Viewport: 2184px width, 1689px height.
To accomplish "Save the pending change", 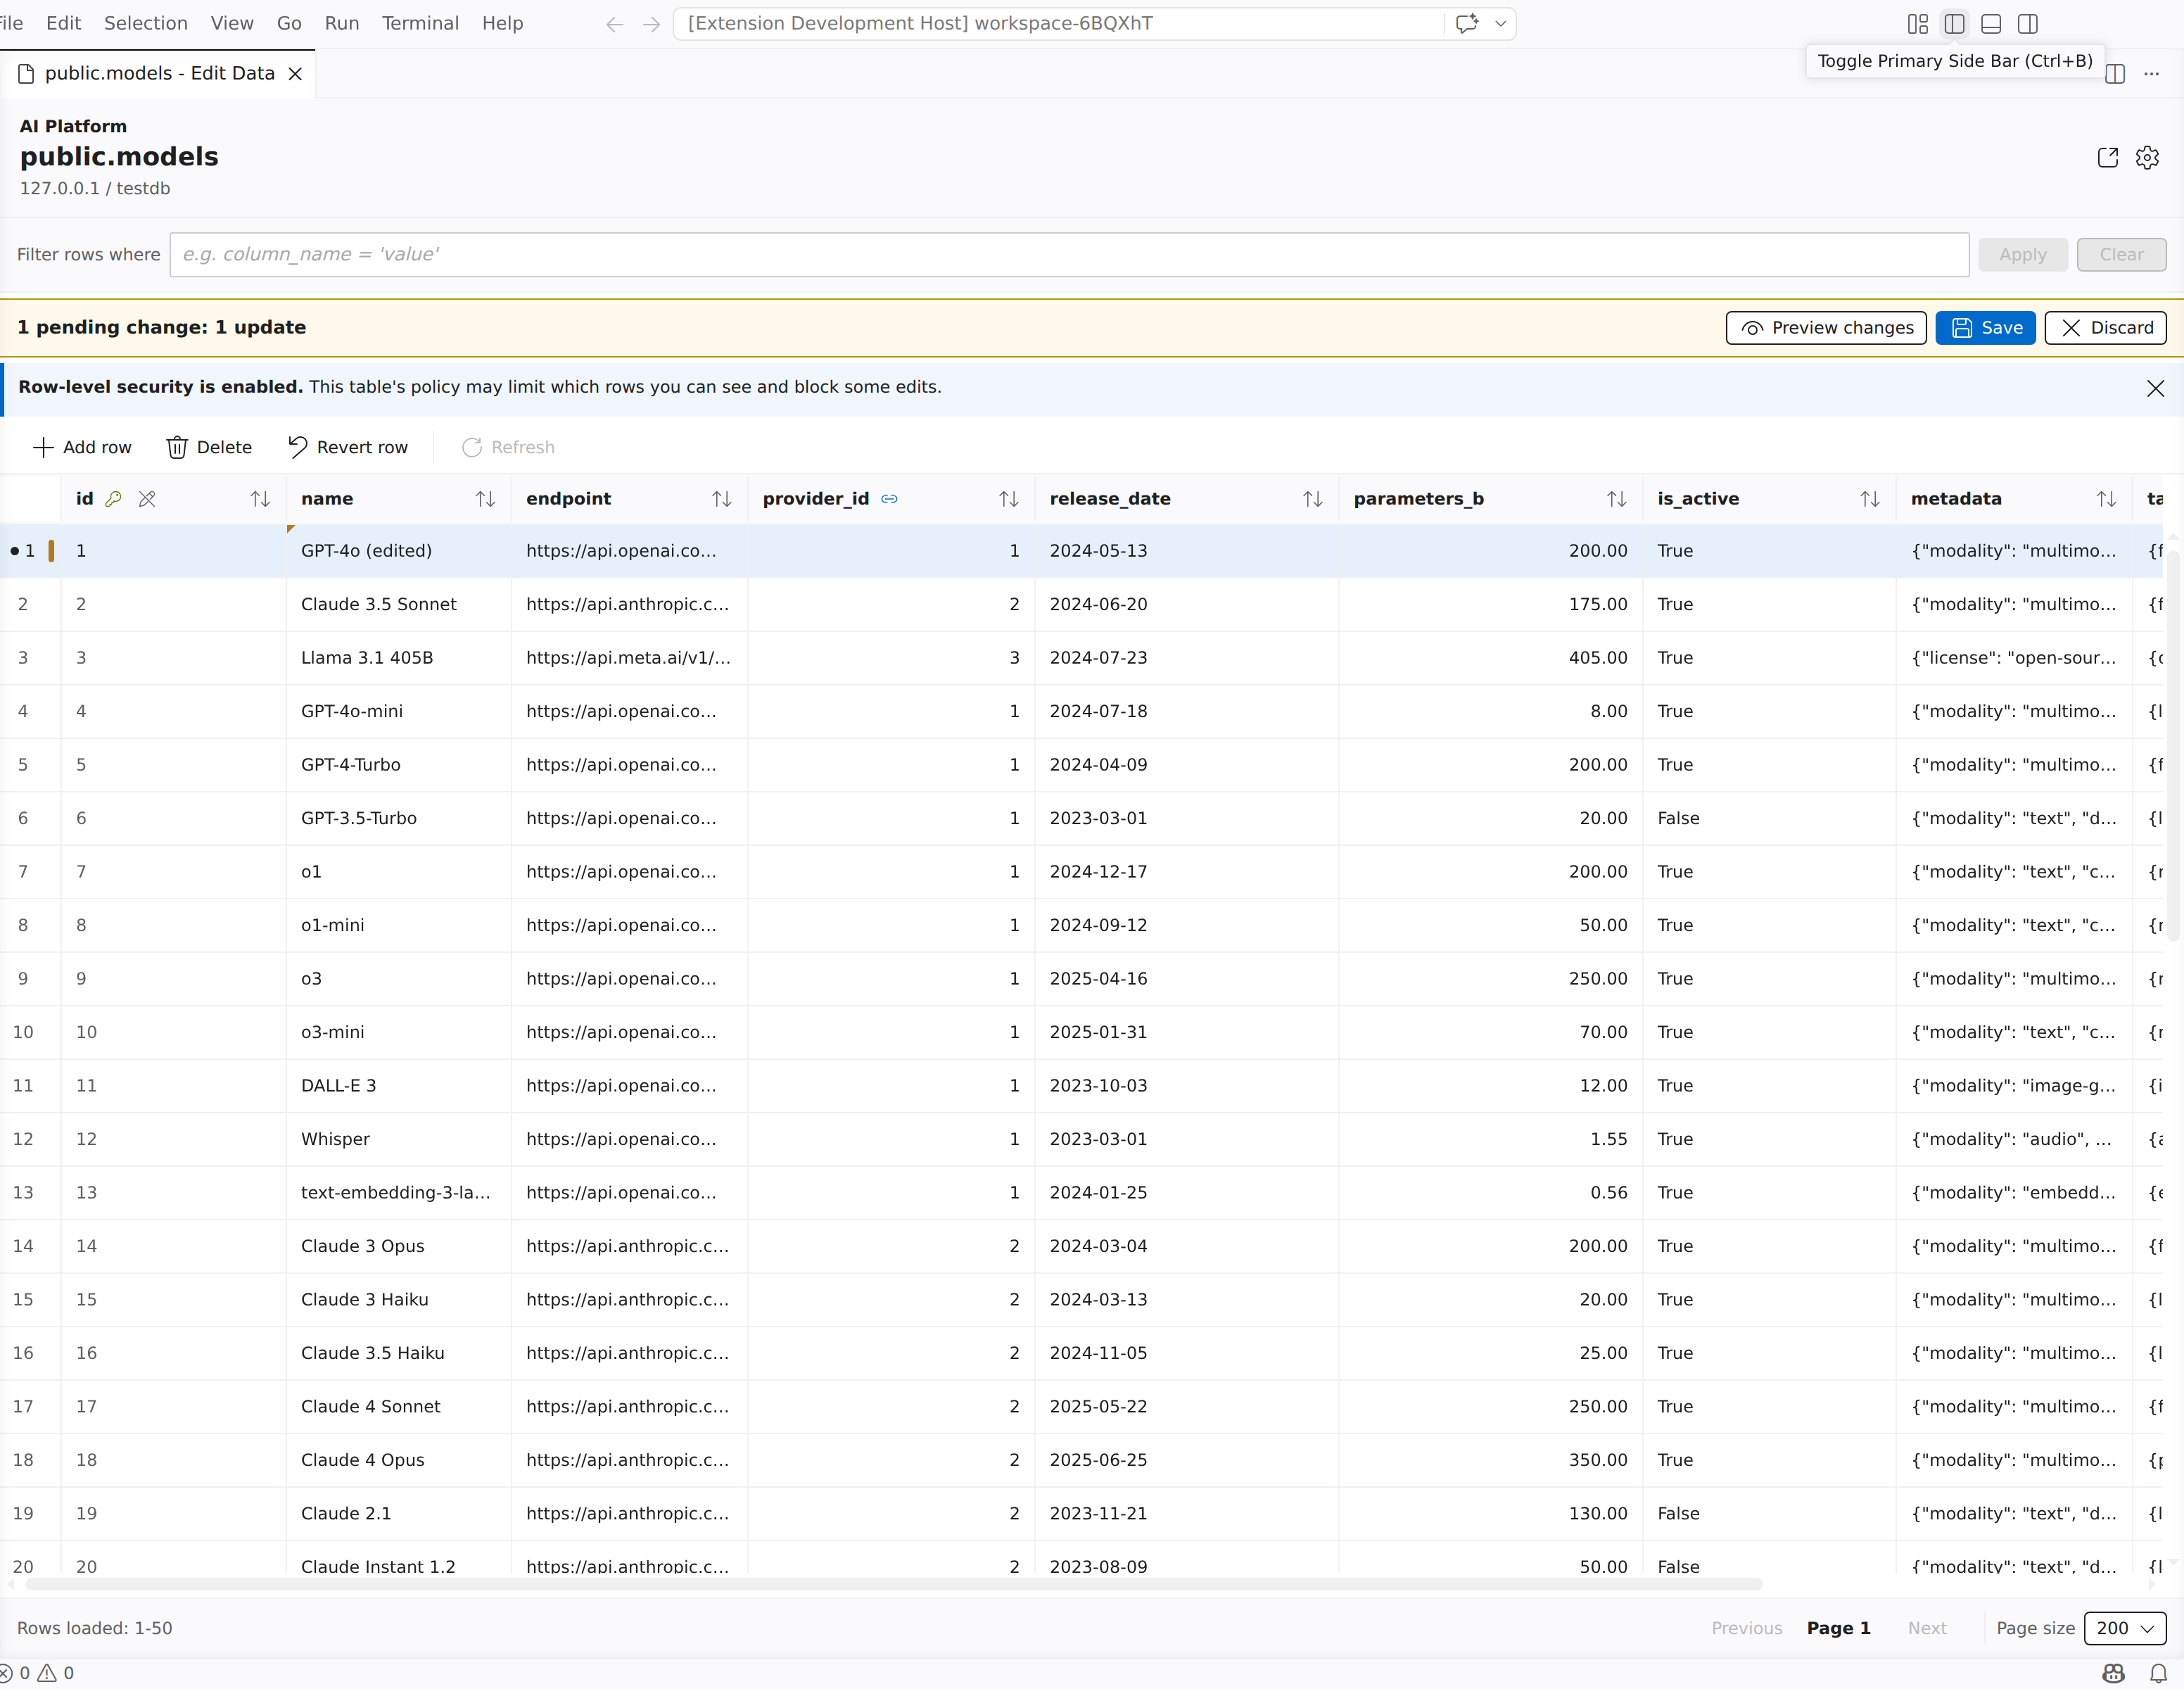I will coord(1985,328).
